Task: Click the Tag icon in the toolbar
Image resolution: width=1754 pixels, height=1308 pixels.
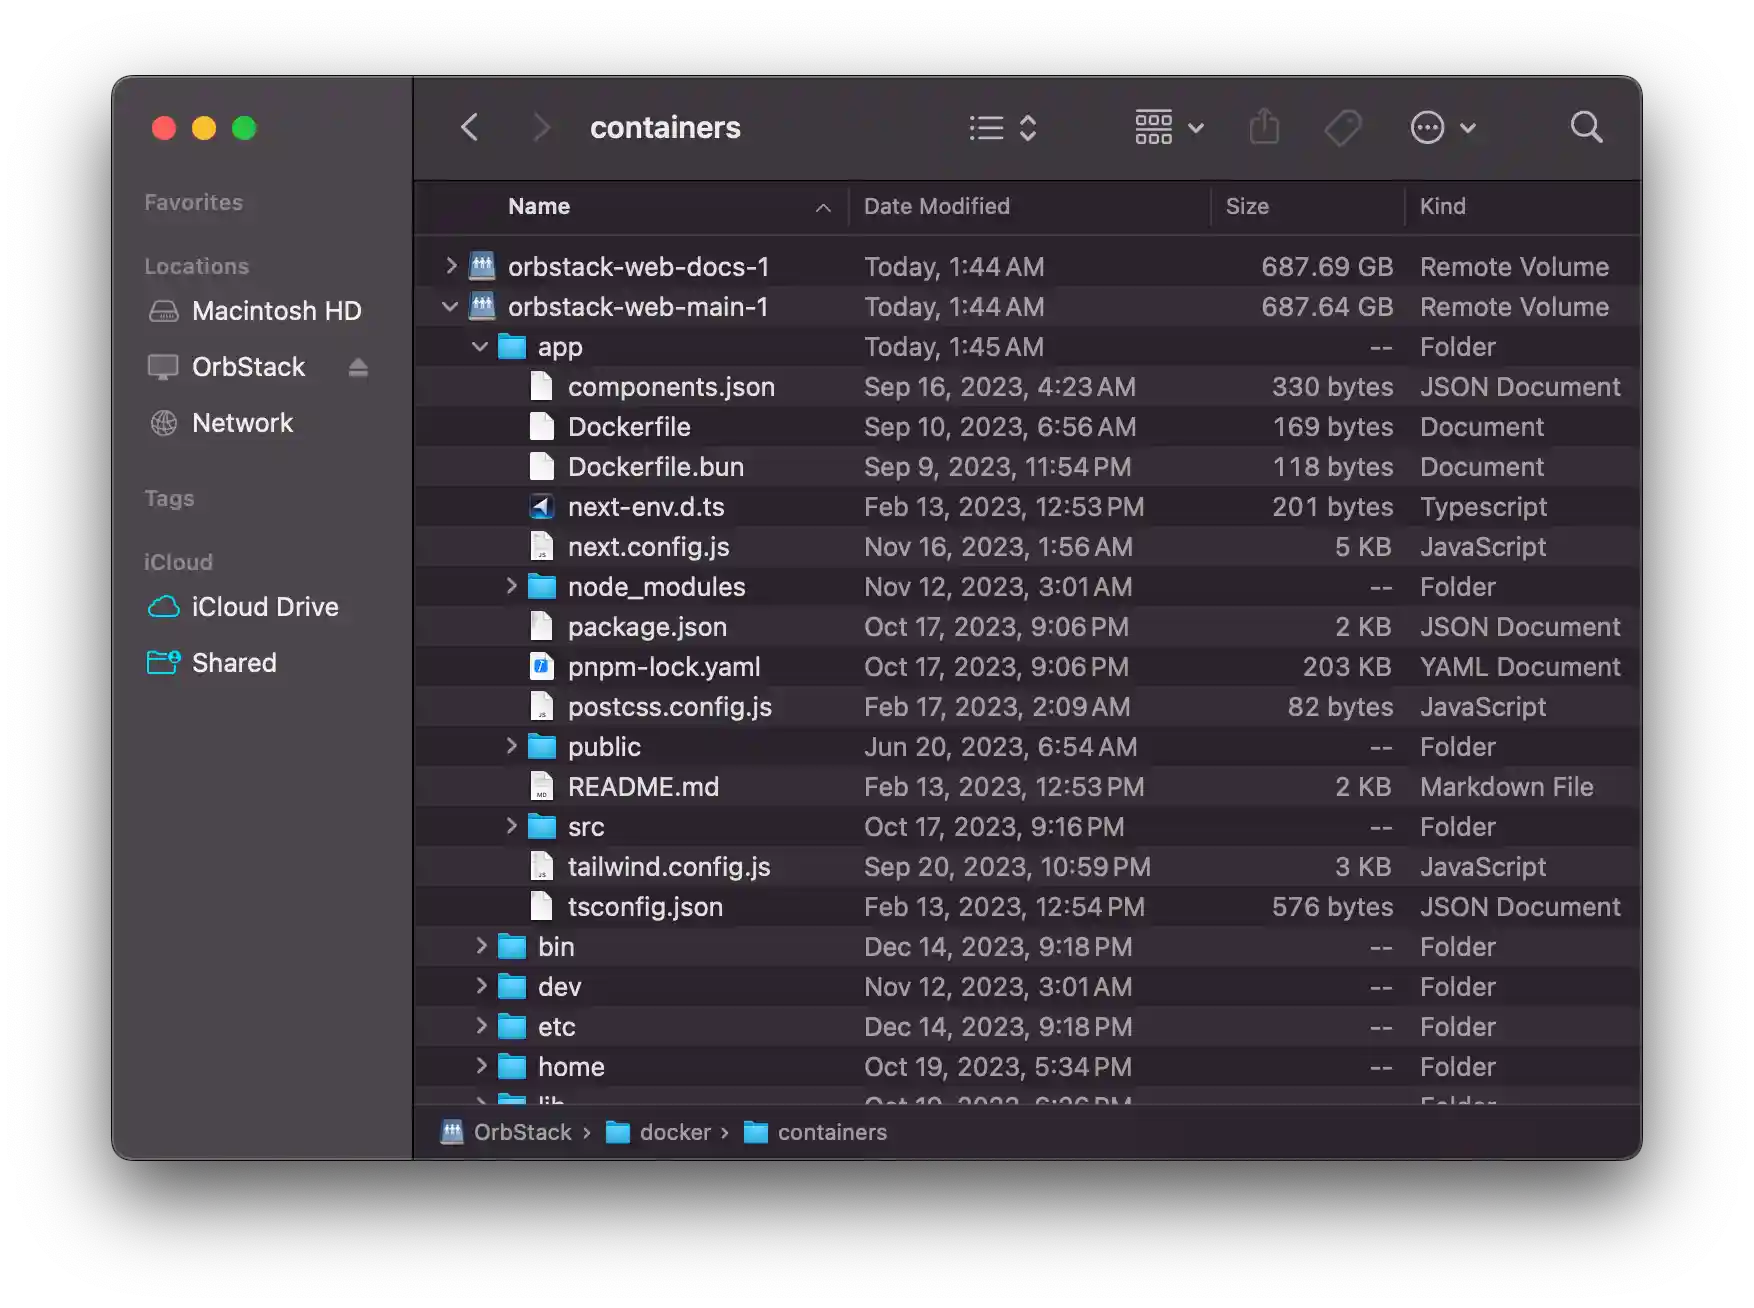Action: [x=1343, y=128]
